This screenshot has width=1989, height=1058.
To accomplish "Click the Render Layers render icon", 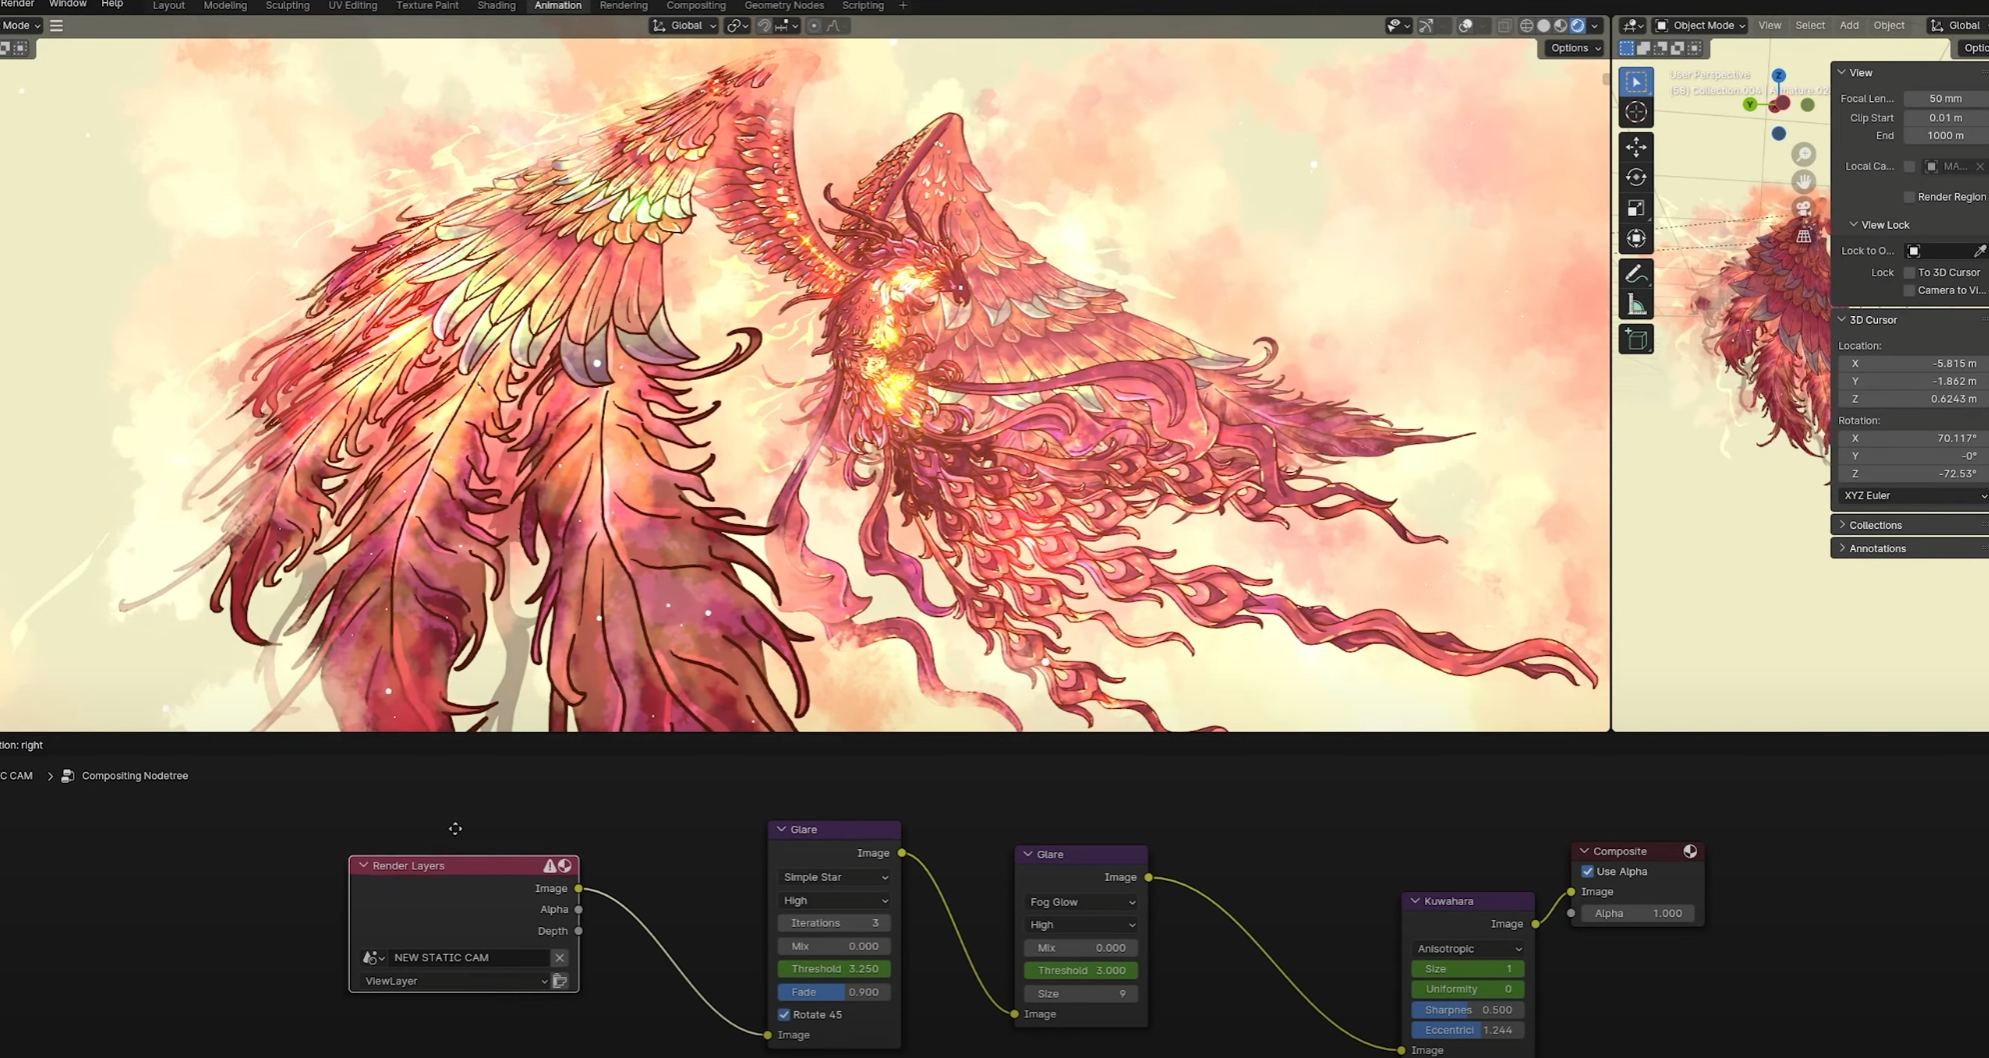I will tap(565, 866).
